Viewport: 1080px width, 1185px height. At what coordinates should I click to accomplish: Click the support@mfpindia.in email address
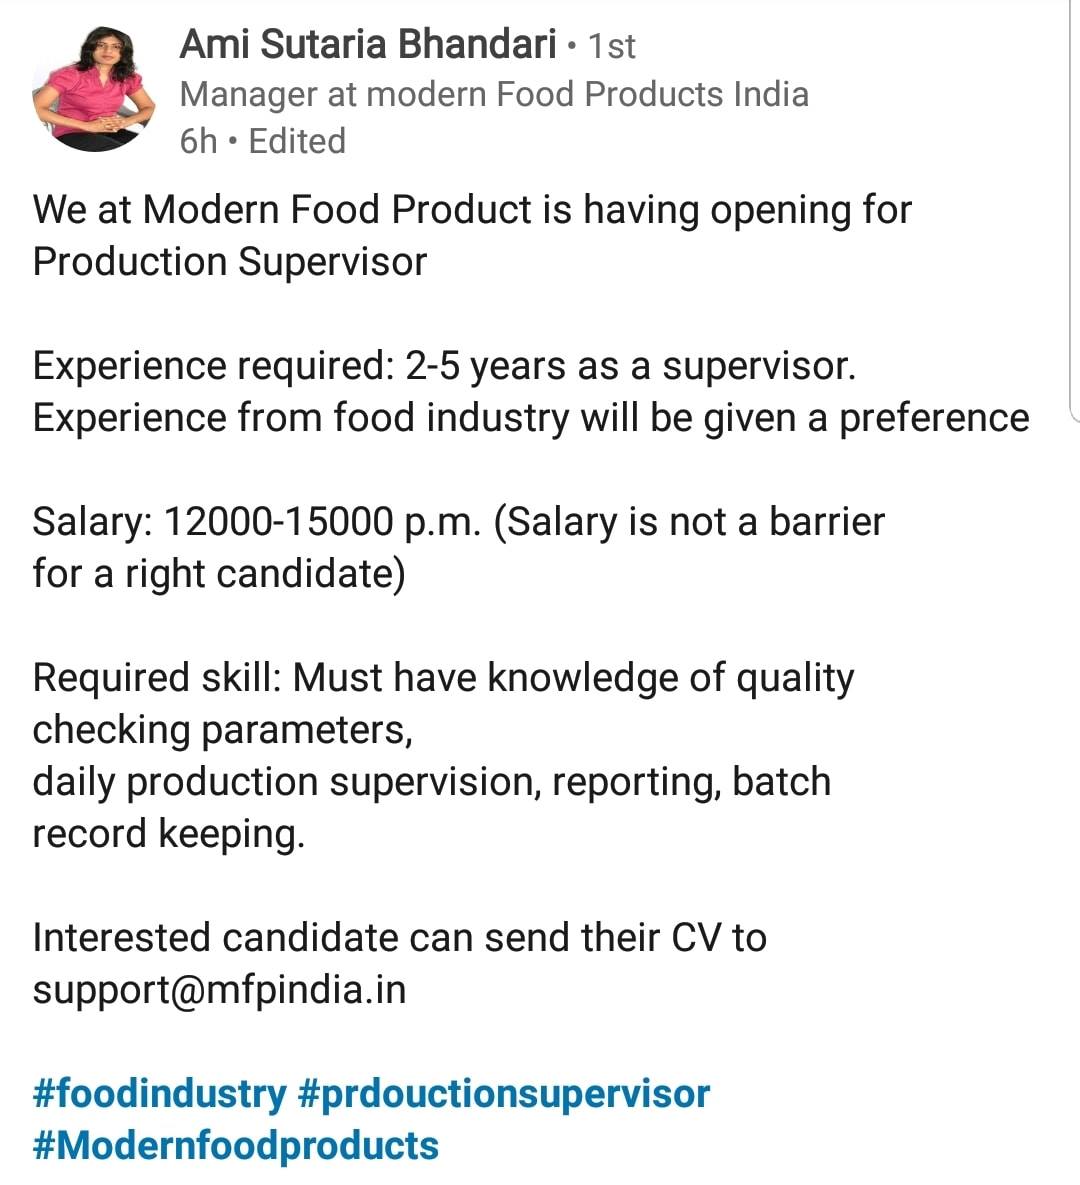[219, 989]
